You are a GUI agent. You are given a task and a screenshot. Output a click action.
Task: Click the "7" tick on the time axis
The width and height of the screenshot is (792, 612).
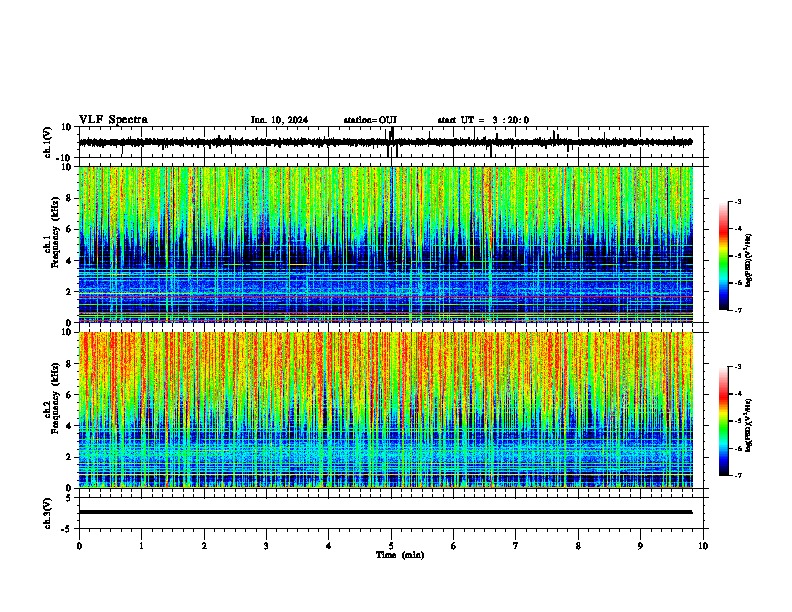coord(516,546)
